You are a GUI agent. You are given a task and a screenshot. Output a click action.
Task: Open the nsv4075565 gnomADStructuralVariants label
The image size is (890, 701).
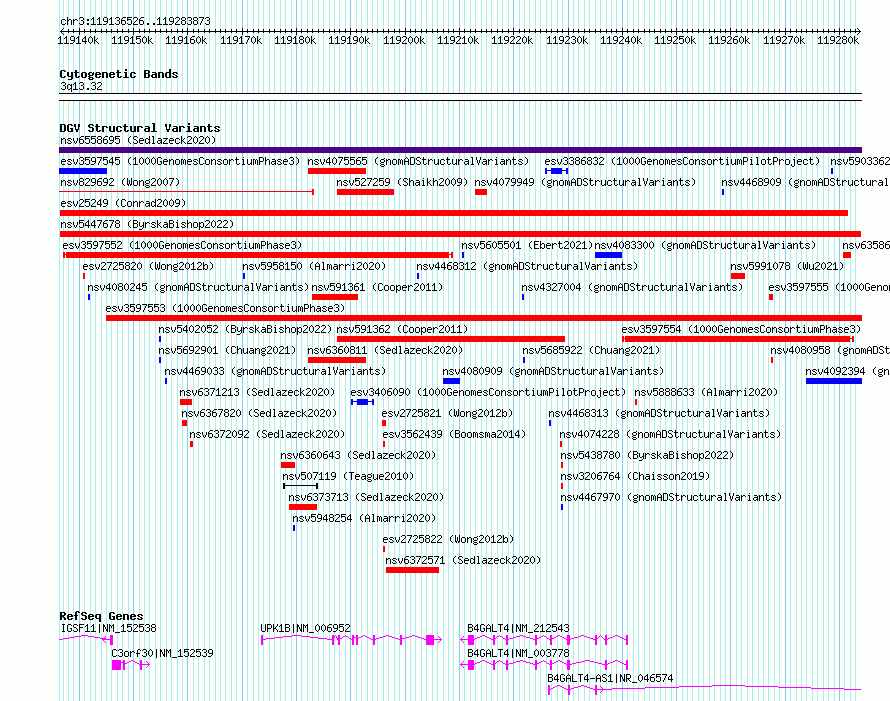pos(418,161)
